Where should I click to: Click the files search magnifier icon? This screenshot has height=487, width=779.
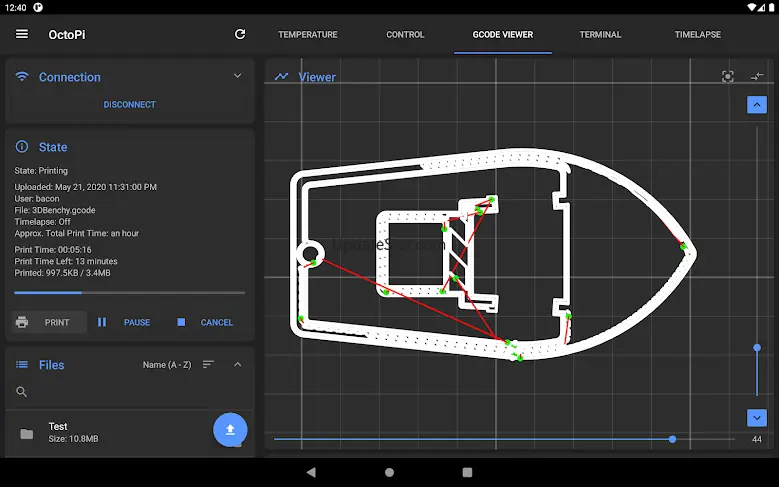(x=22, y=392)
